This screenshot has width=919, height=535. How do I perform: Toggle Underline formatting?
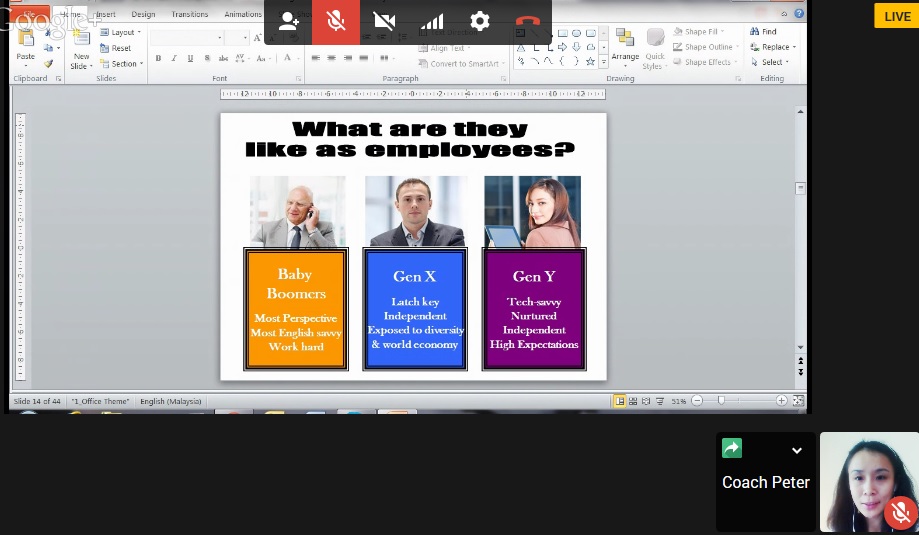tap(190, 58)
